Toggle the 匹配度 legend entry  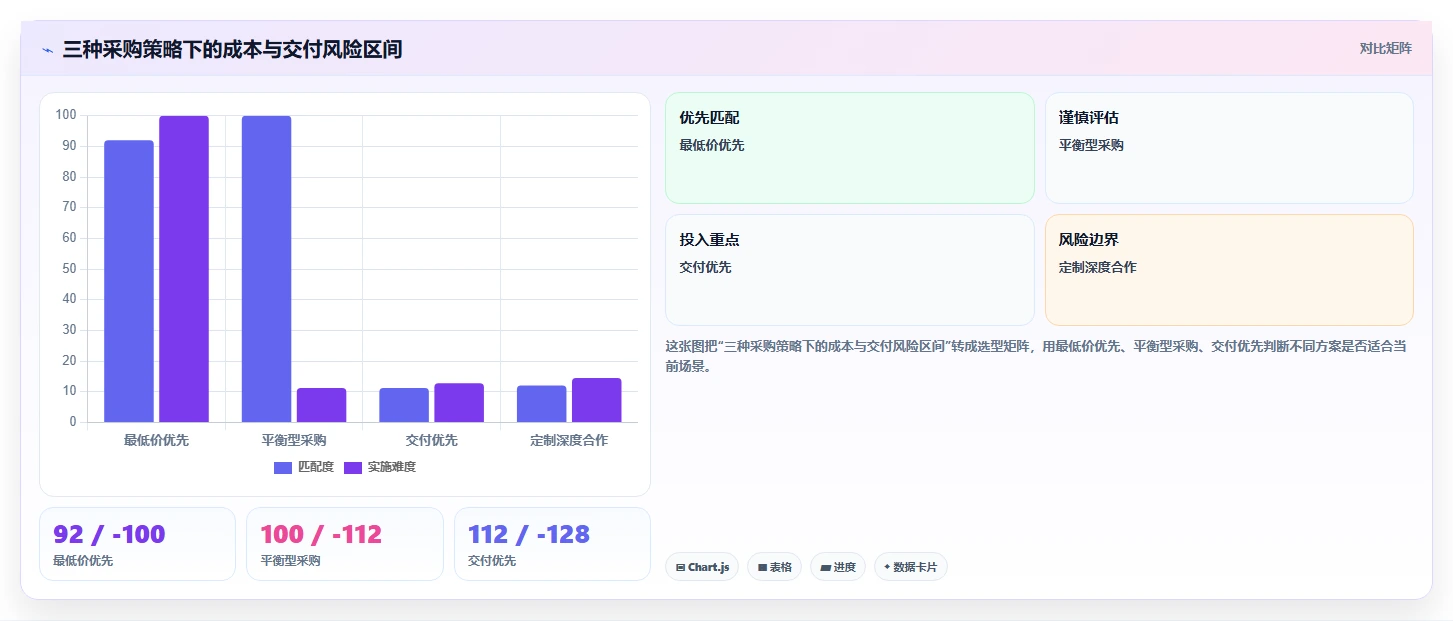coord(304,467)
